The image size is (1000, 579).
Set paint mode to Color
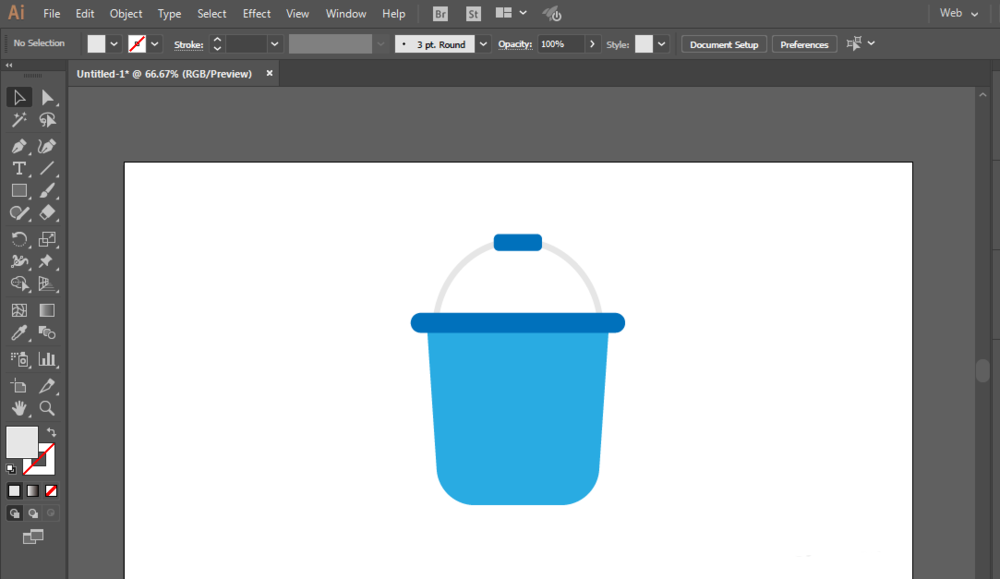(15, 491)
